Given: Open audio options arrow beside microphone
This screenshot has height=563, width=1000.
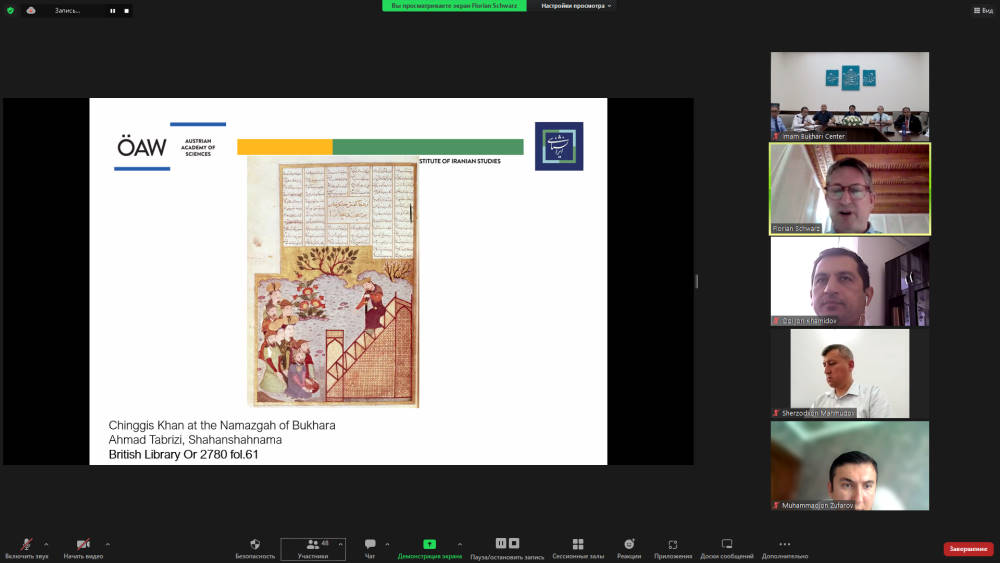Looking at the screenshot, I should click(x=46, y=545).
